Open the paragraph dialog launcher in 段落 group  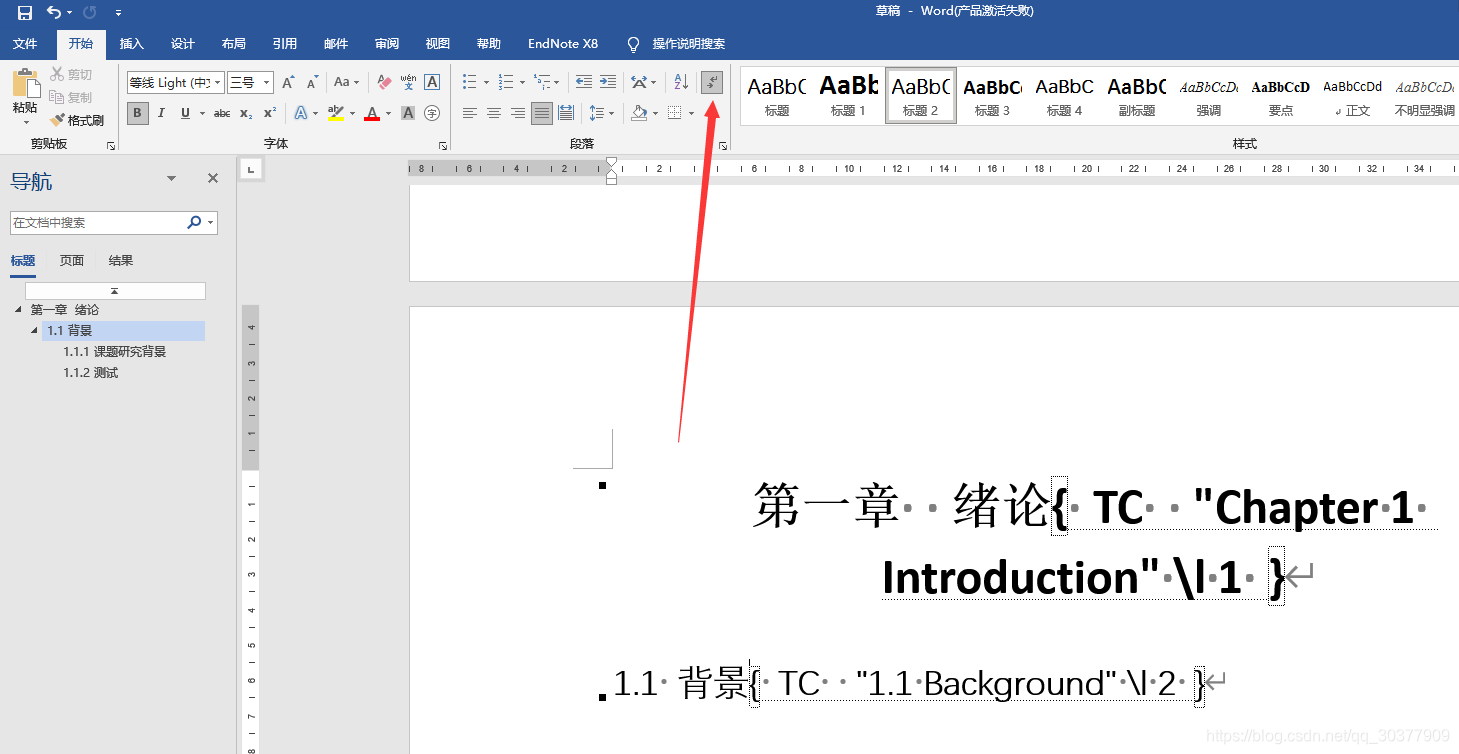pyautogui.click(x=722, y=146)
